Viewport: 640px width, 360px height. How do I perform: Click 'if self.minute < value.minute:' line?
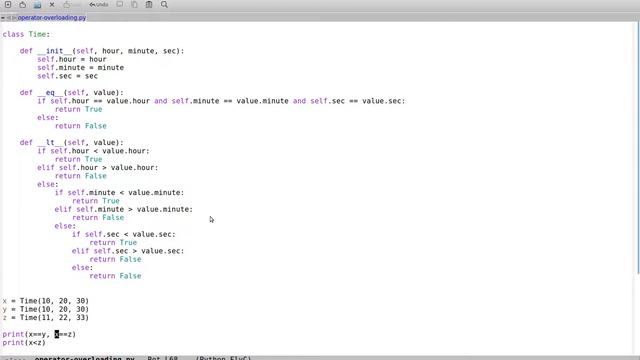pyautogui.click(x=120, y=193)
